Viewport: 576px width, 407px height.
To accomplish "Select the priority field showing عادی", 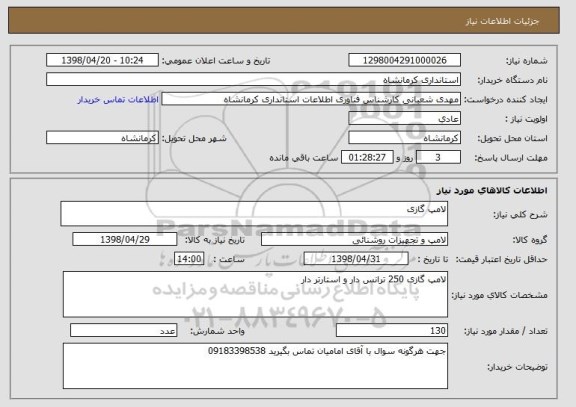I will [x=404, y=119].
